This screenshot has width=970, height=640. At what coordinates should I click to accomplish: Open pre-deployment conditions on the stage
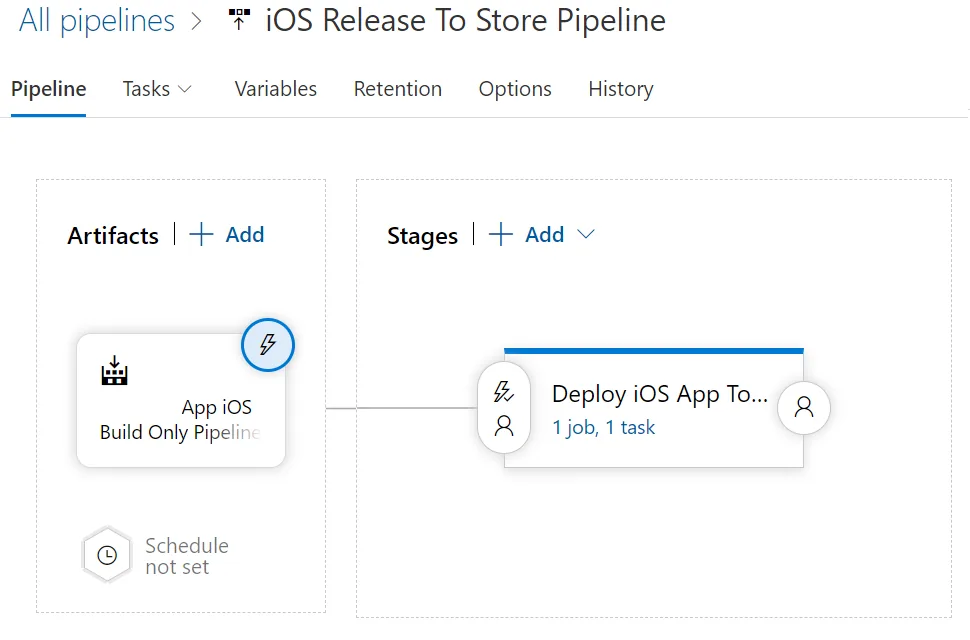[x=504, y=408]
